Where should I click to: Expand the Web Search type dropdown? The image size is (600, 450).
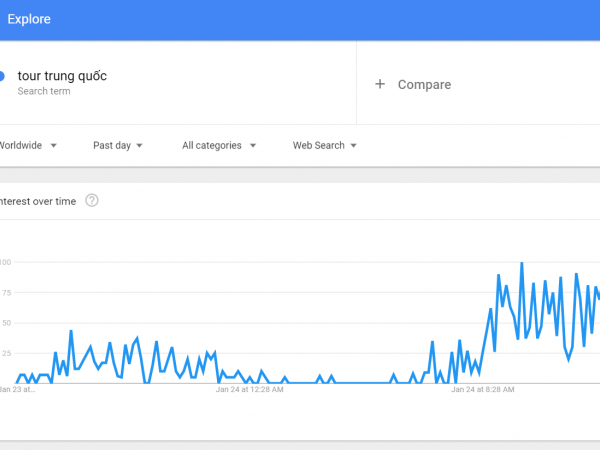pos(325,145)
